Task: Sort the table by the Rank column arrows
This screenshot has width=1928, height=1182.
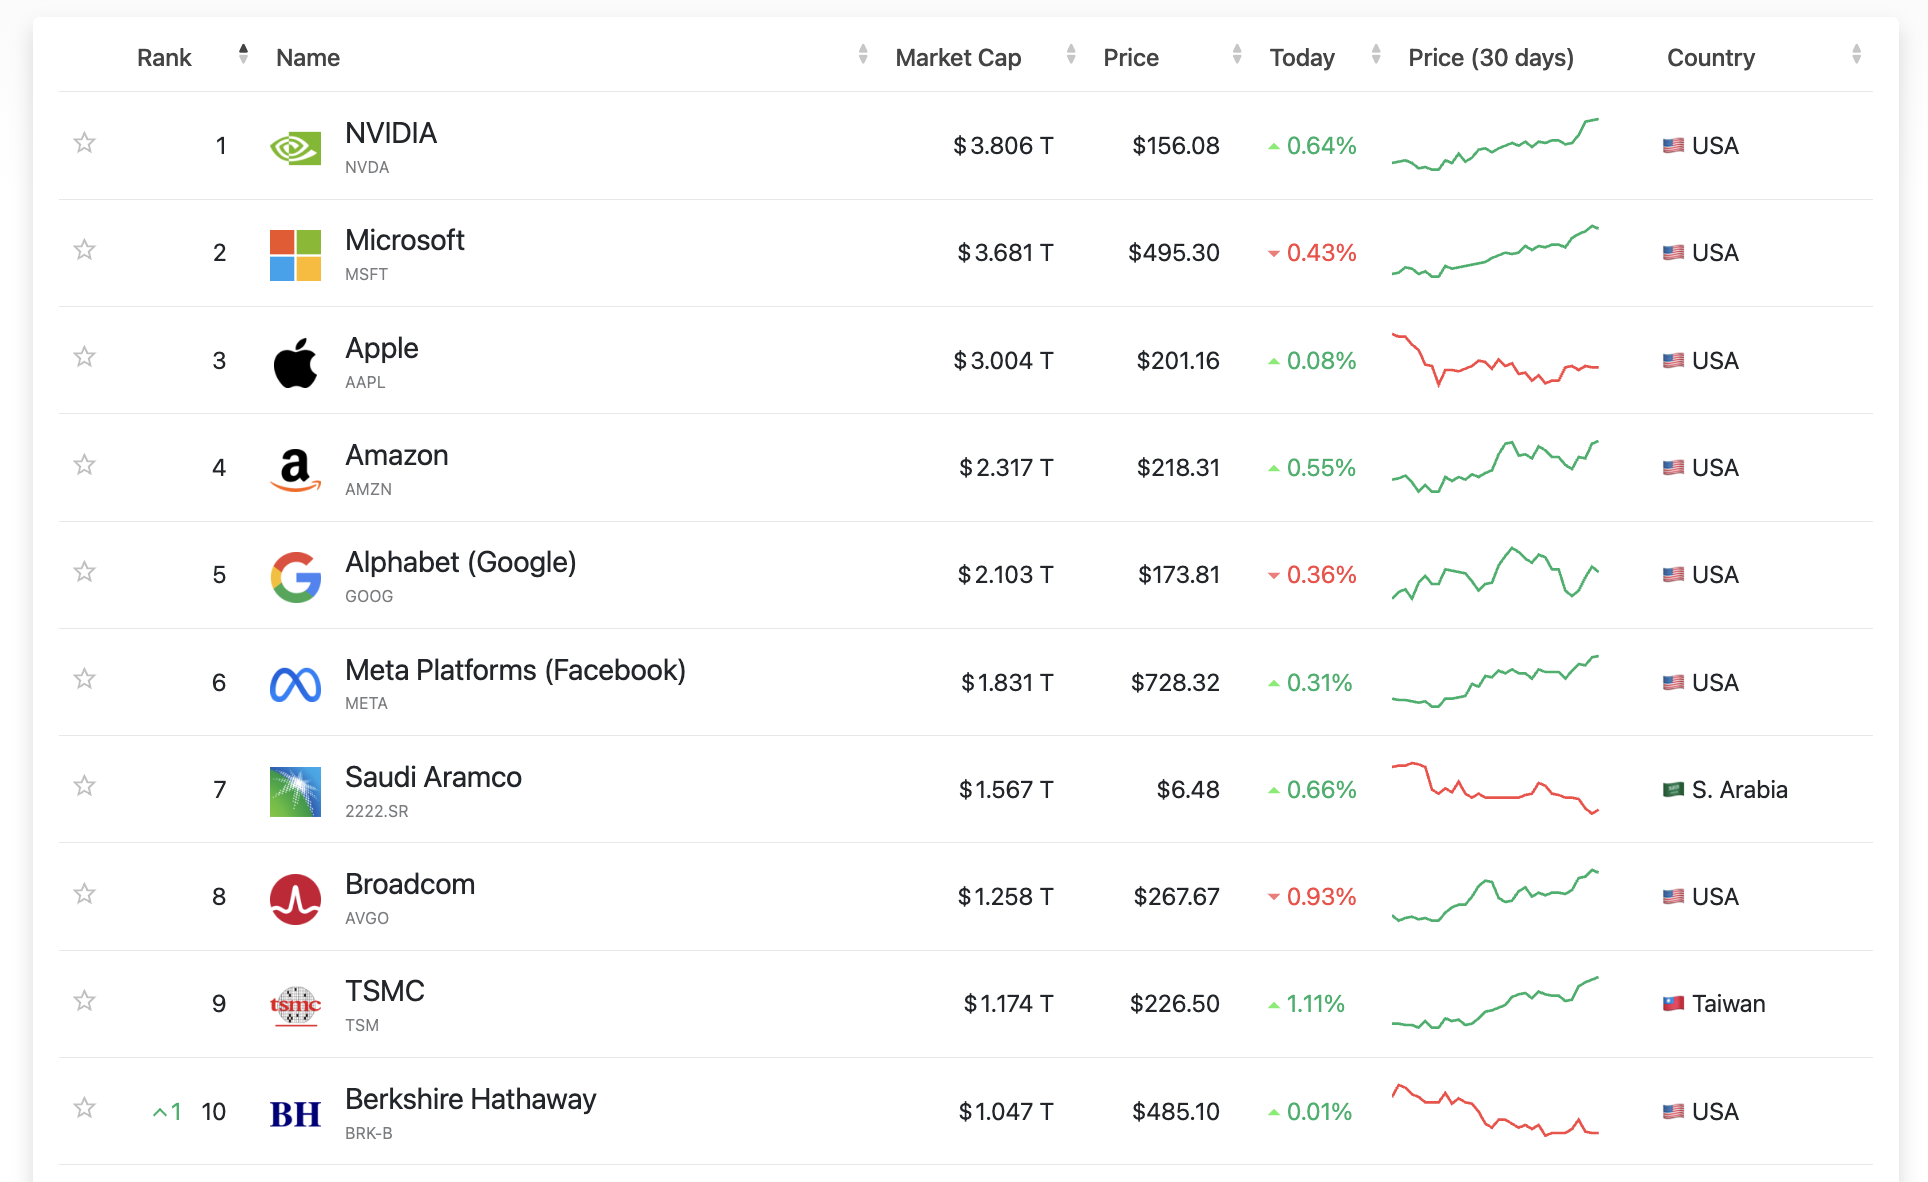Action: [x=243, y=55]
